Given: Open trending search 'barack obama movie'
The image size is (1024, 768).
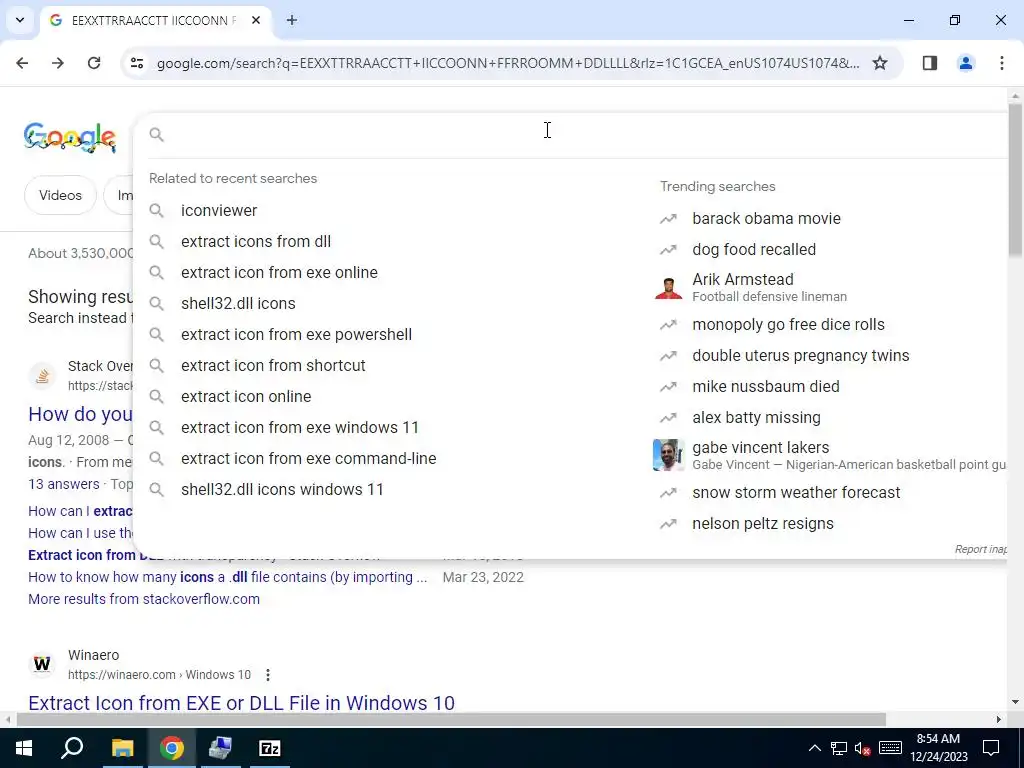Looking at the screenshot, I should tap(766, 219).
